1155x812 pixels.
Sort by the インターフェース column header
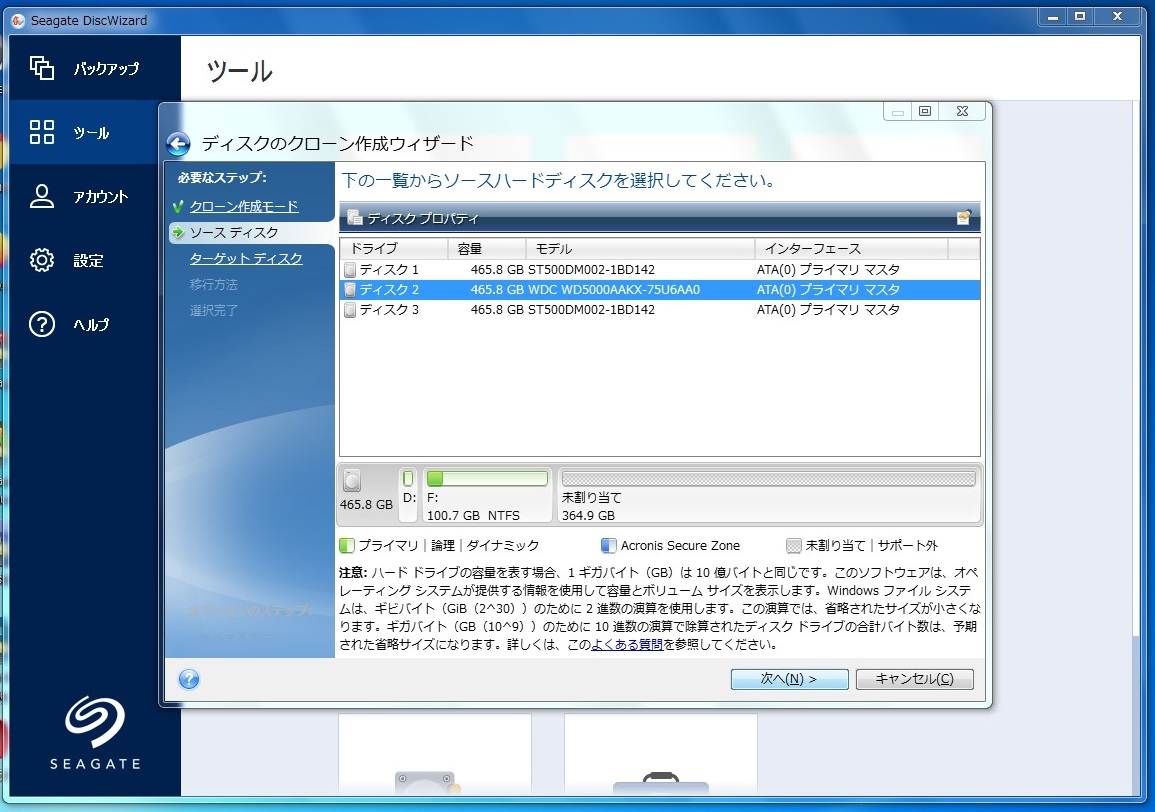[x=852, y=248]
